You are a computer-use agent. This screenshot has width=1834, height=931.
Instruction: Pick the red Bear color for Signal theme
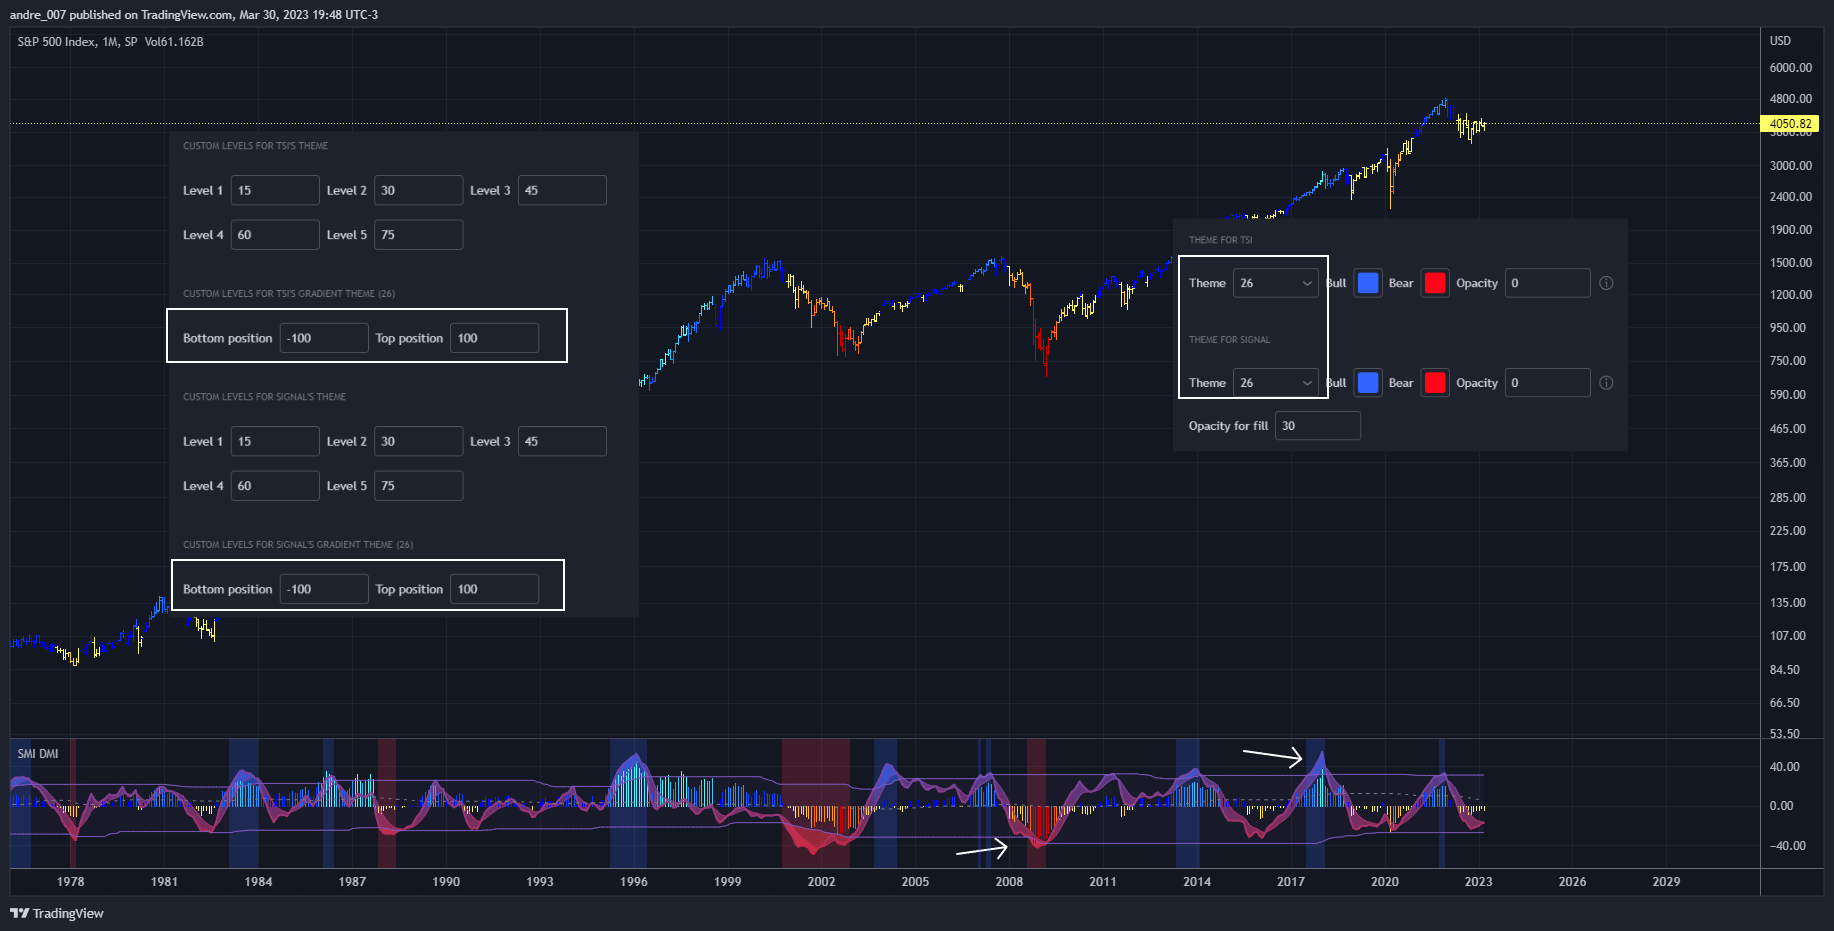1435,383
